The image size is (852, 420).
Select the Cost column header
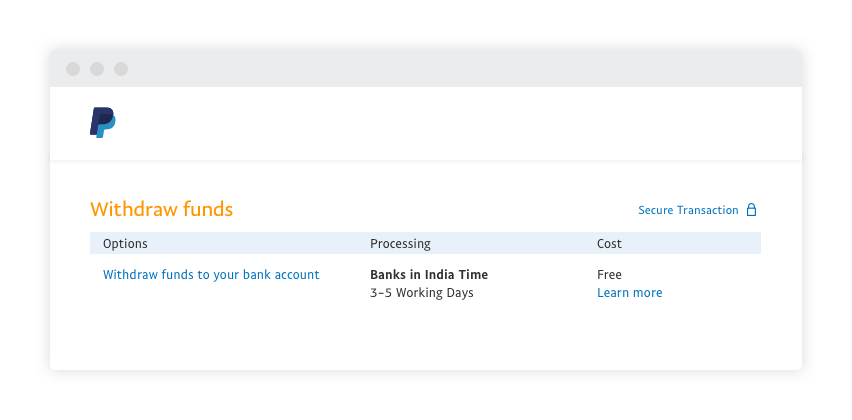pyautogui.click(x=609, y=244)
